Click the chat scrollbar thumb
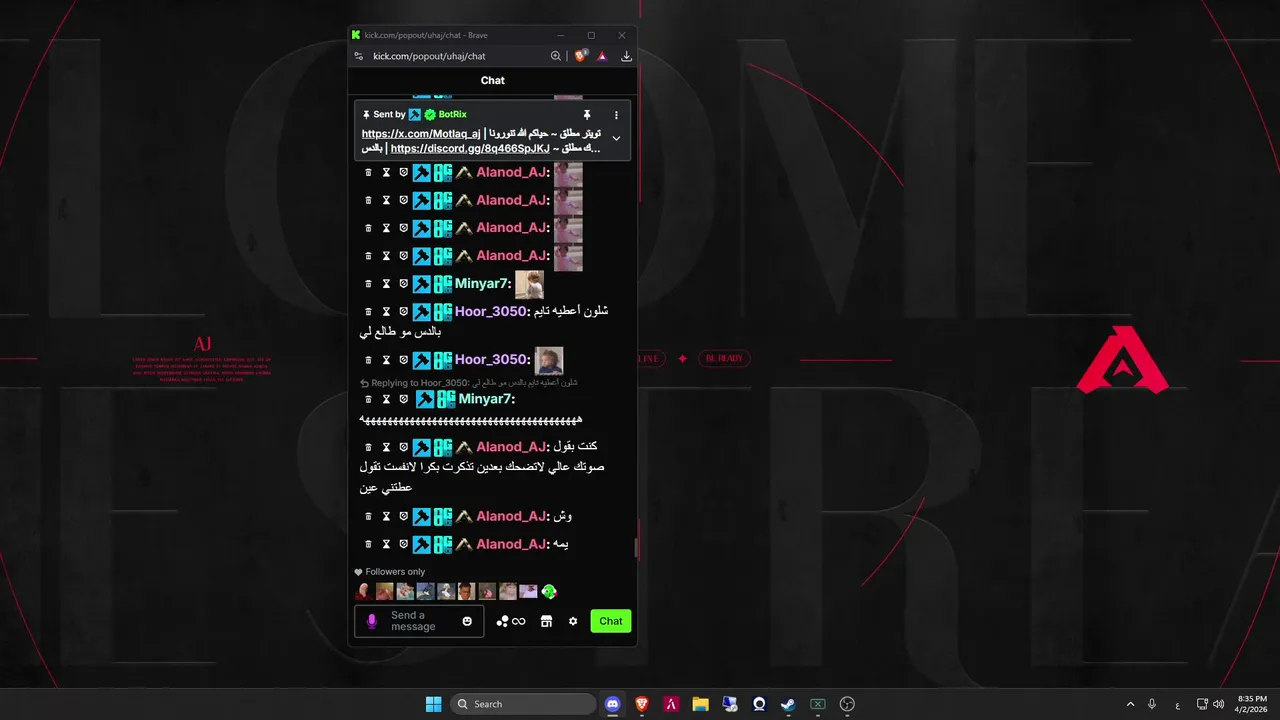Image resolution: width=1280 pixels, height=720 pixels. [x=636, y=548]
